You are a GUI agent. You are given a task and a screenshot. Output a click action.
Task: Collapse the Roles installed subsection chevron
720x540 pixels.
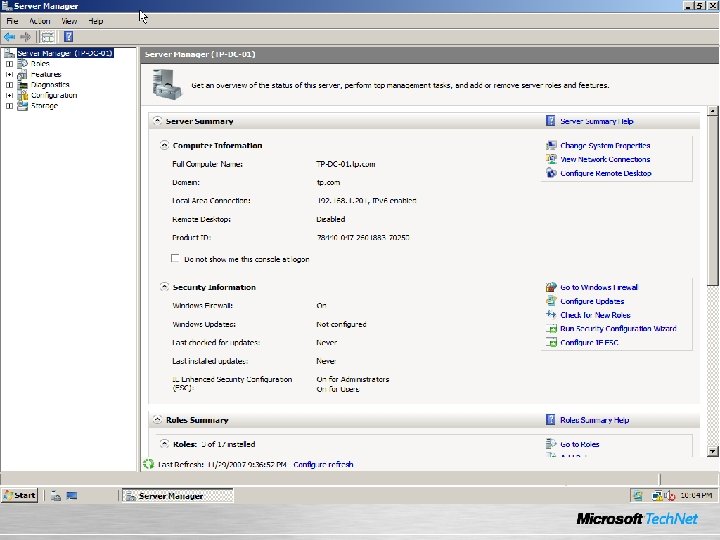click(164, 444)
